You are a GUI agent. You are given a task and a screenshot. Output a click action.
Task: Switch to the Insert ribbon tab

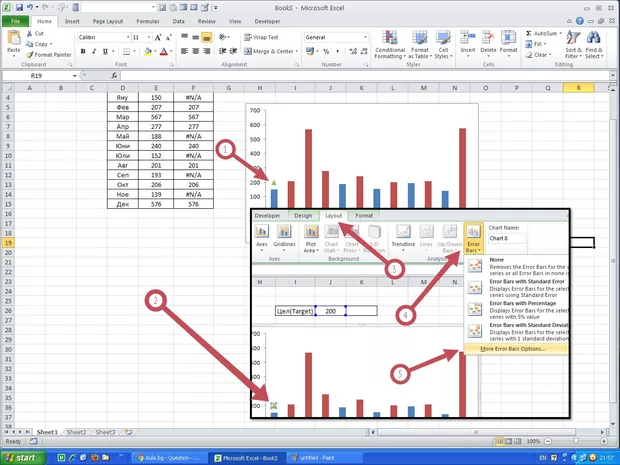click(x=72, y=21)
